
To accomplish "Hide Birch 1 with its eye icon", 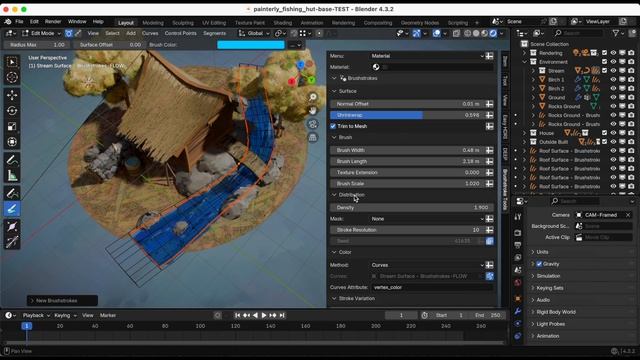I will point(613,80).
